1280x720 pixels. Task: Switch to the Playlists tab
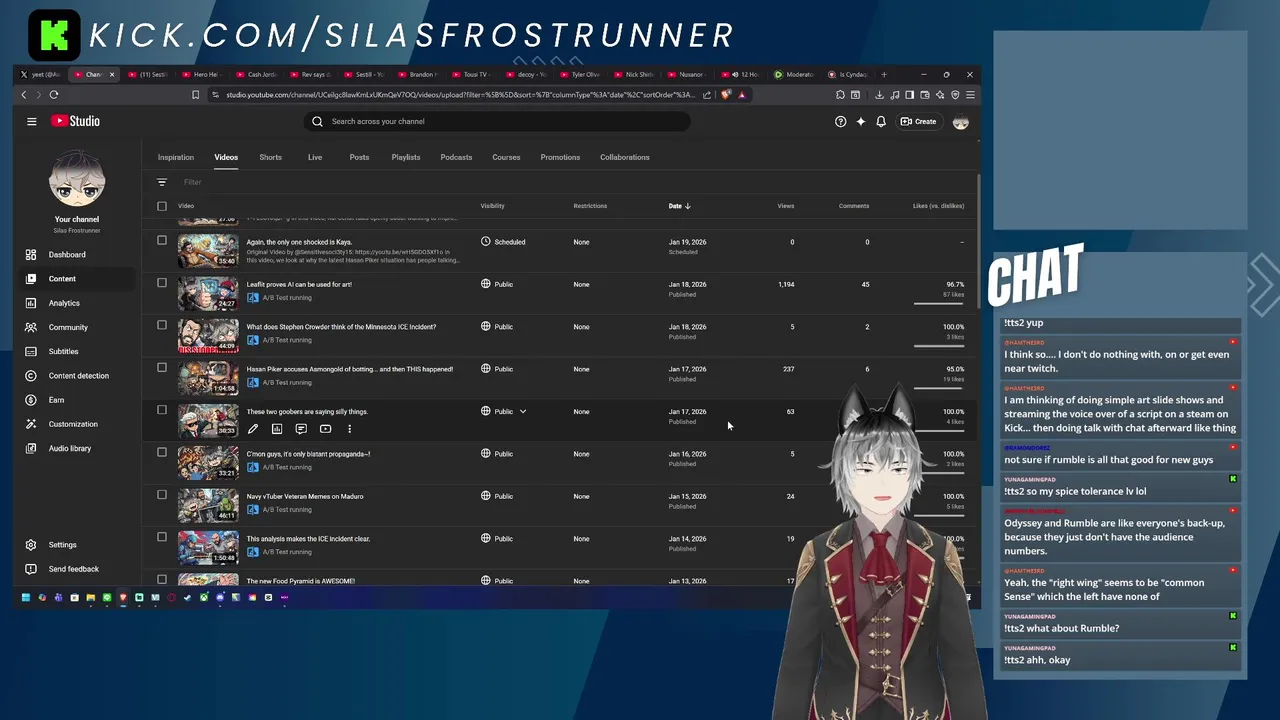coord(406,157)
